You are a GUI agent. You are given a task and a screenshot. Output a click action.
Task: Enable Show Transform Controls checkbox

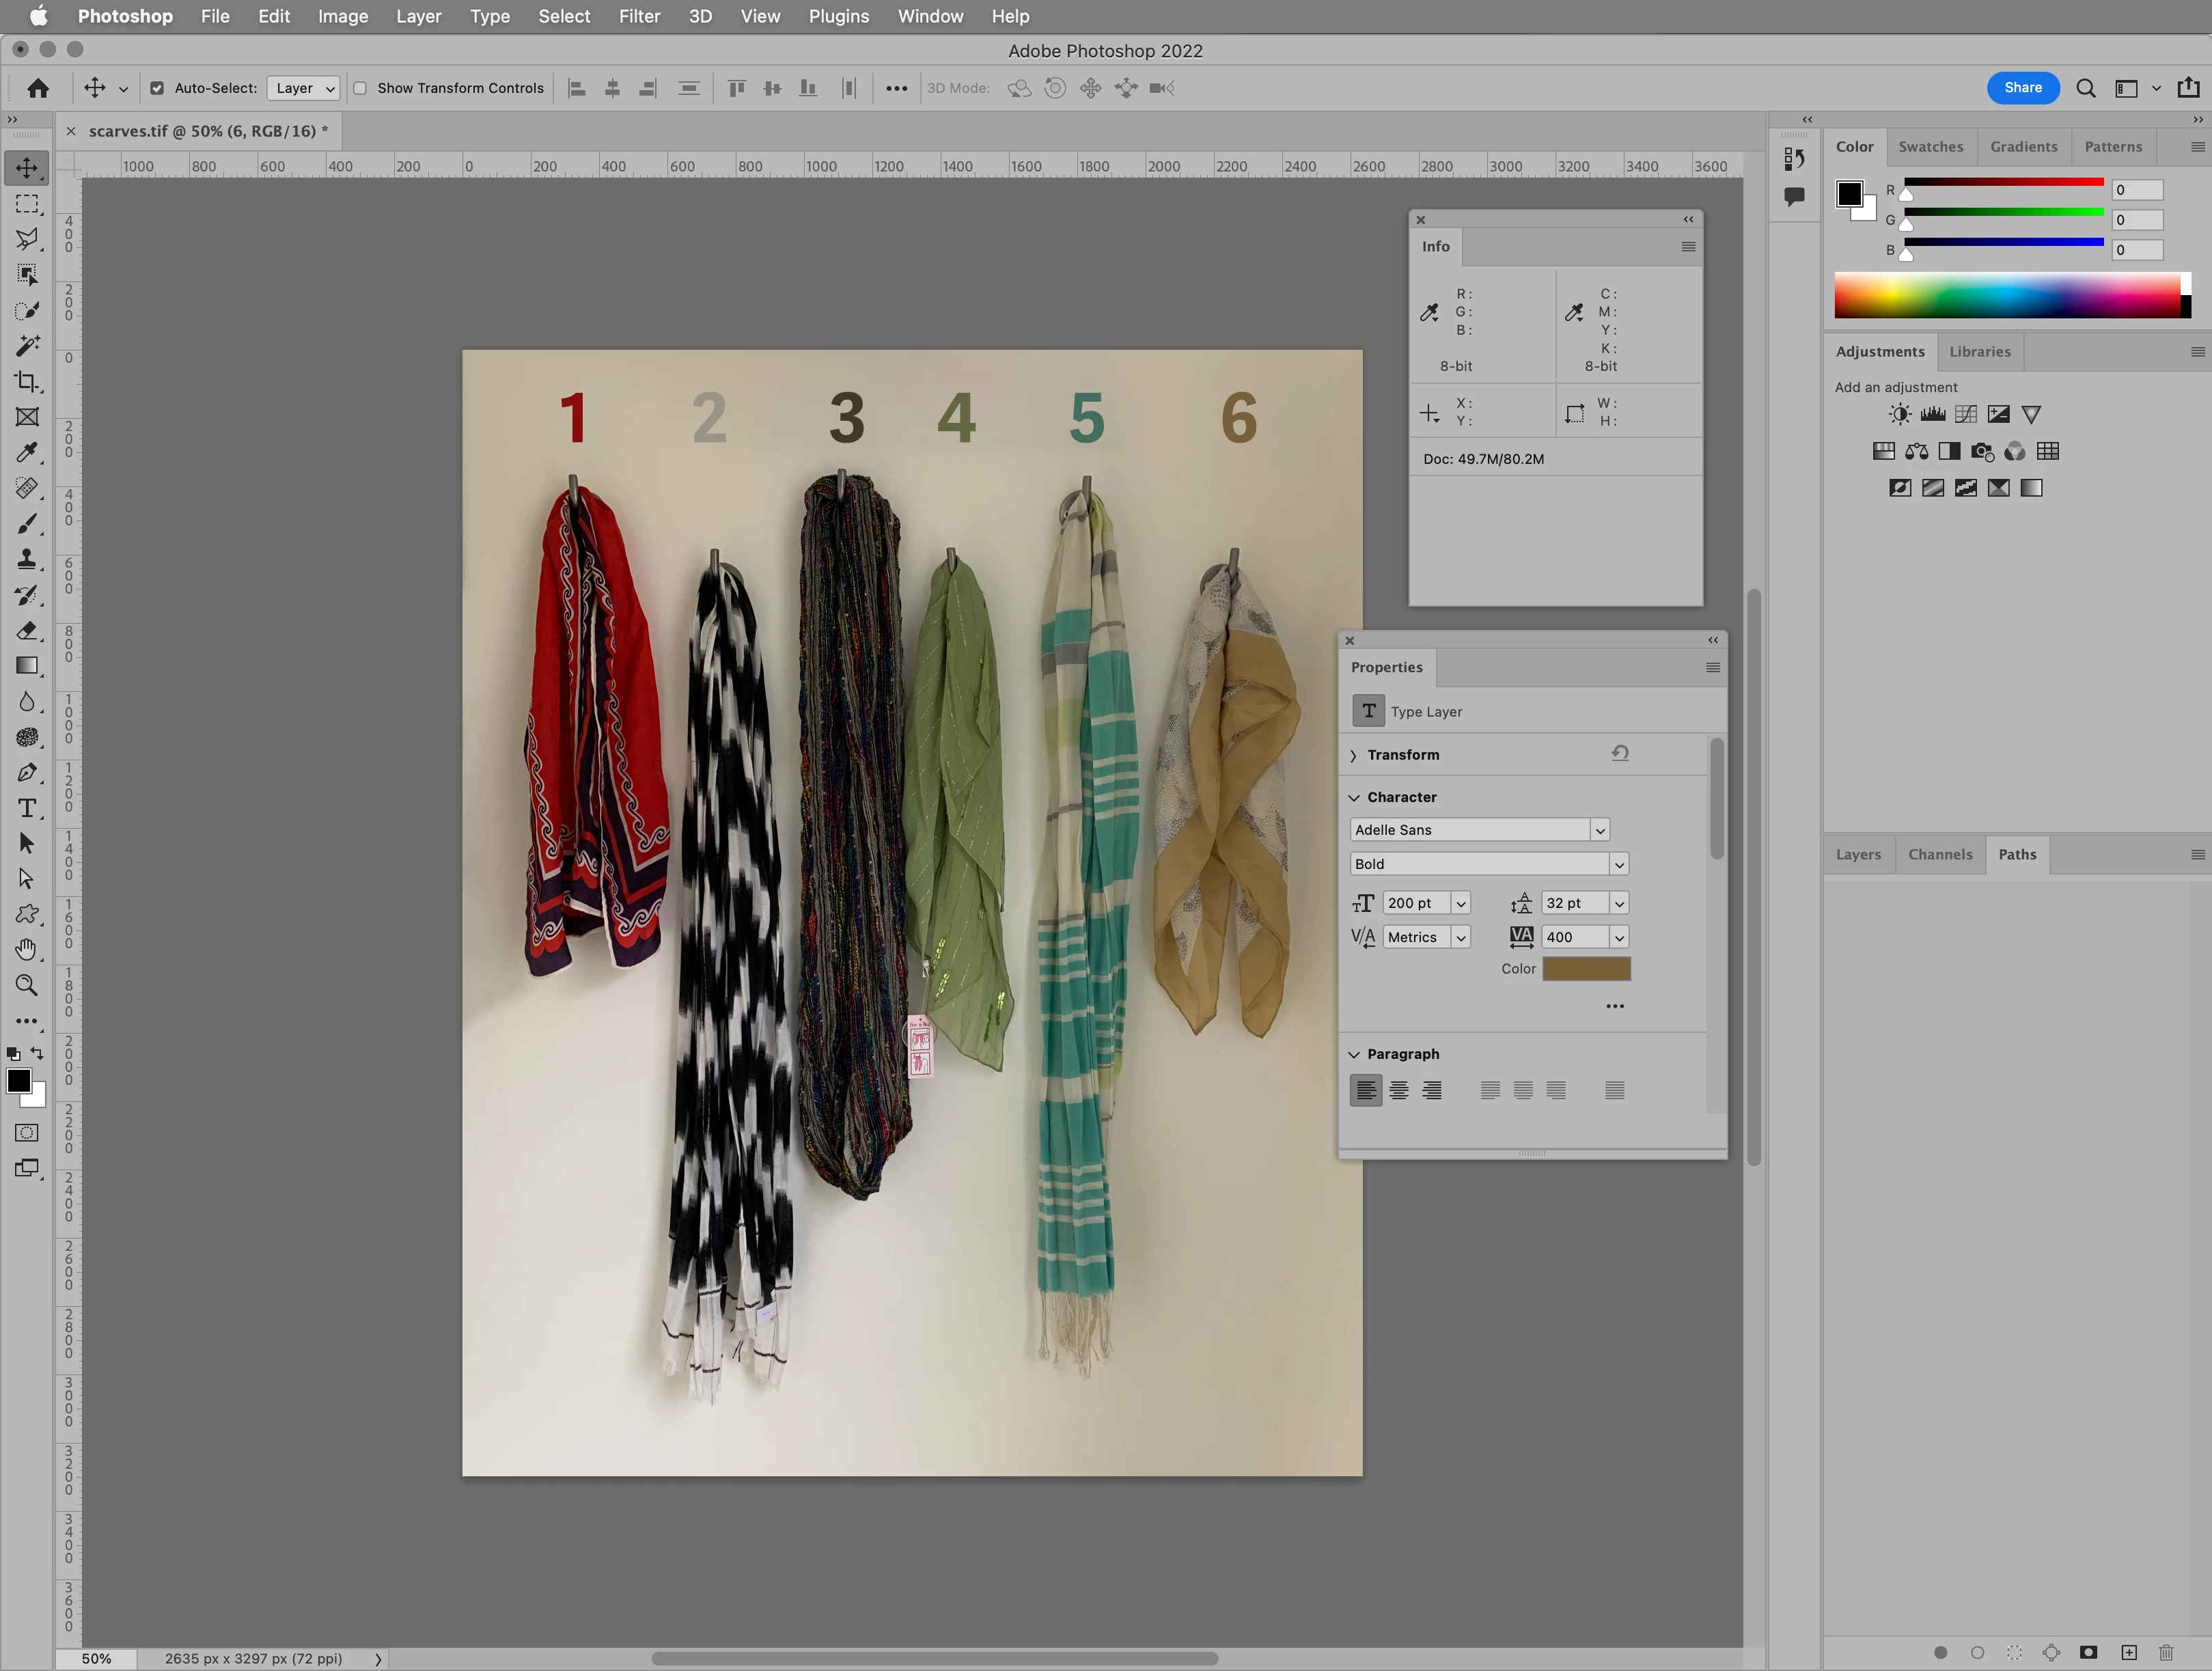click(x=360, y=88)
